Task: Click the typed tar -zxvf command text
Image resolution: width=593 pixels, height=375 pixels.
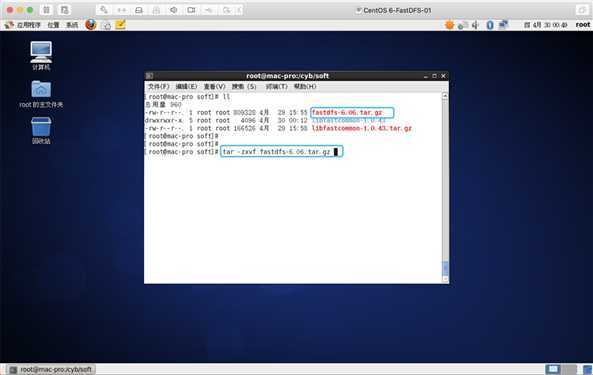Action: (x=276, y=152)
